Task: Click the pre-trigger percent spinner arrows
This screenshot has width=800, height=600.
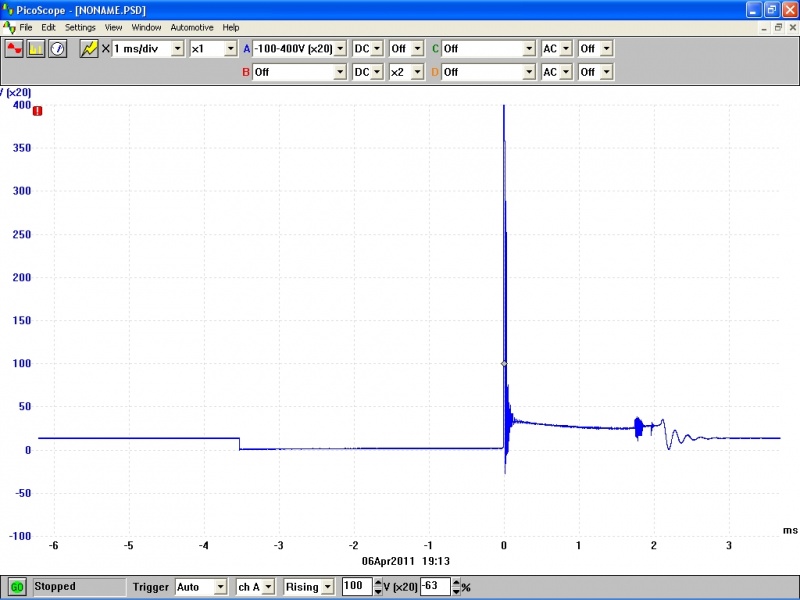Action: coord(456,587)
